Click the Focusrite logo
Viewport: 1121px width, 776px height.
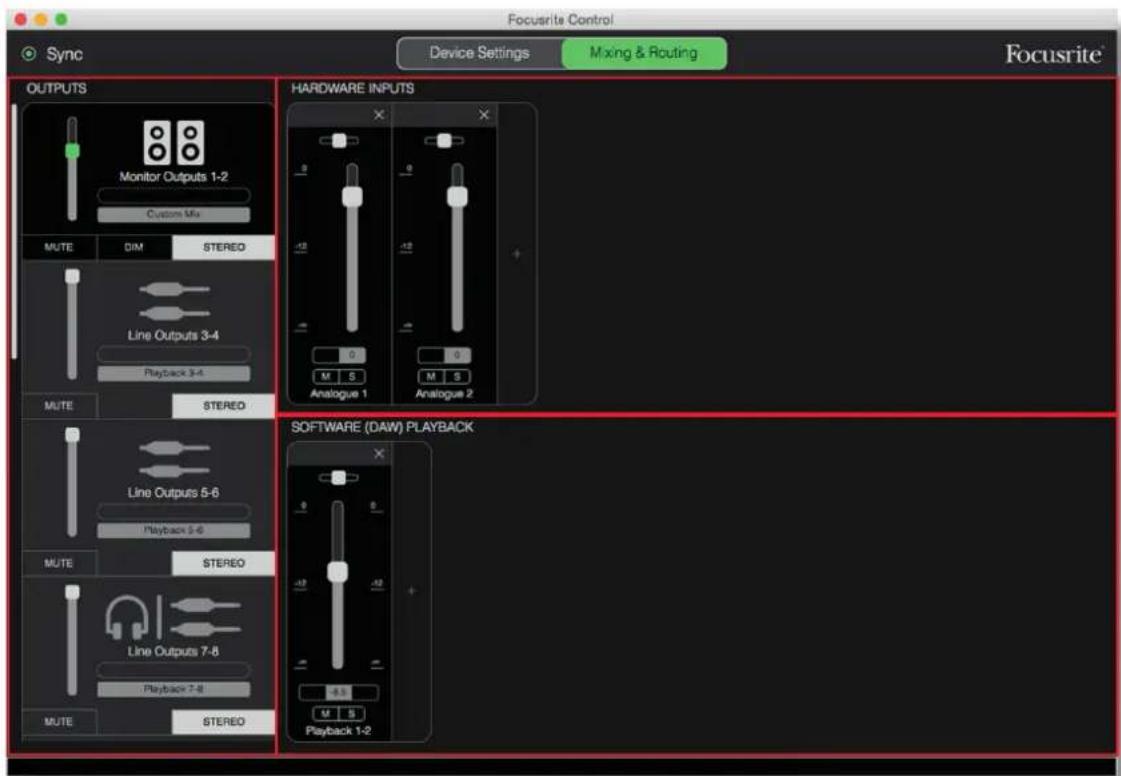[1054, 54]
